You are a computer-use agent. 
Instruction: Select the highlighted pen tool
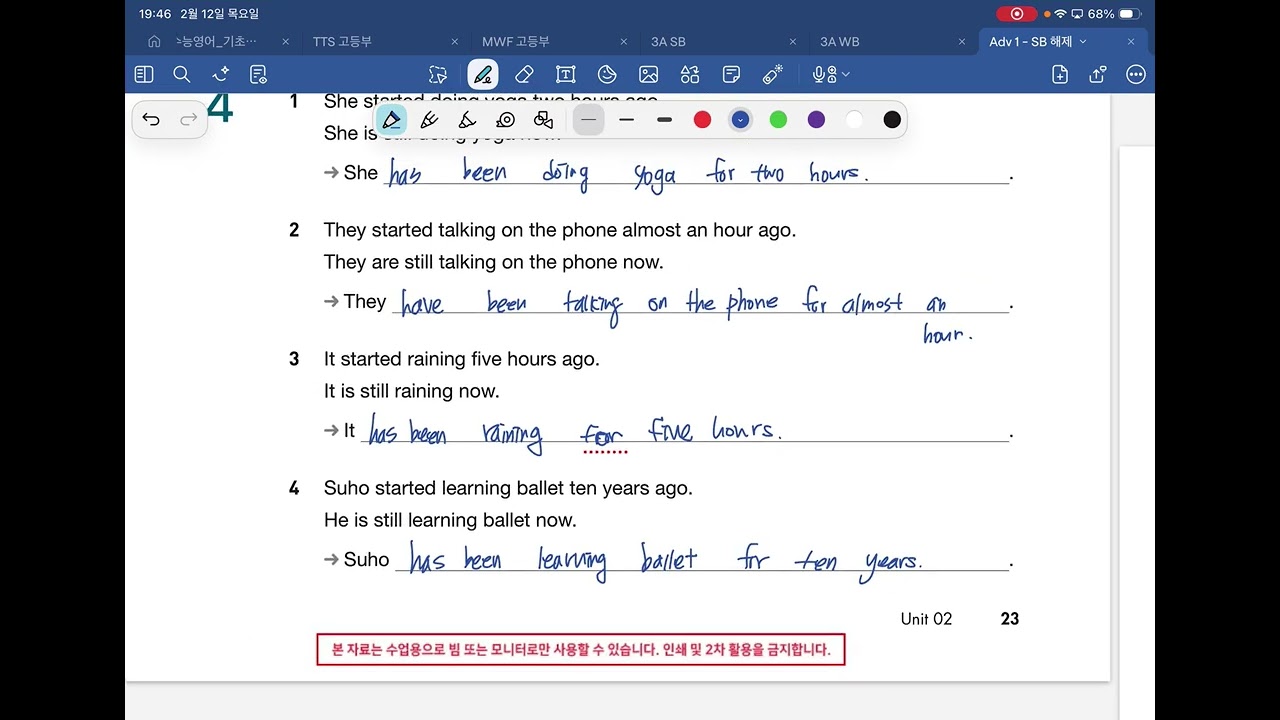483,74
